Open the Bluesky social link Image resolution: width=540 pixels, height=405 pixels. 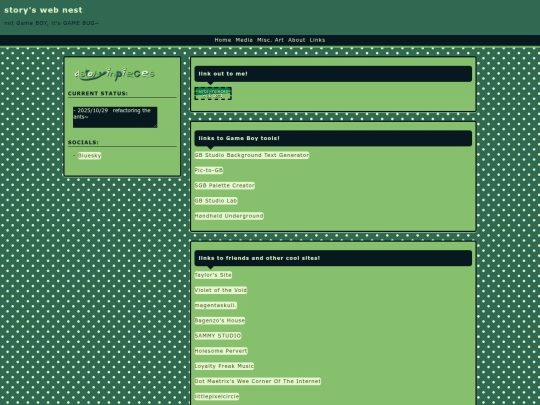pos(90,156)
